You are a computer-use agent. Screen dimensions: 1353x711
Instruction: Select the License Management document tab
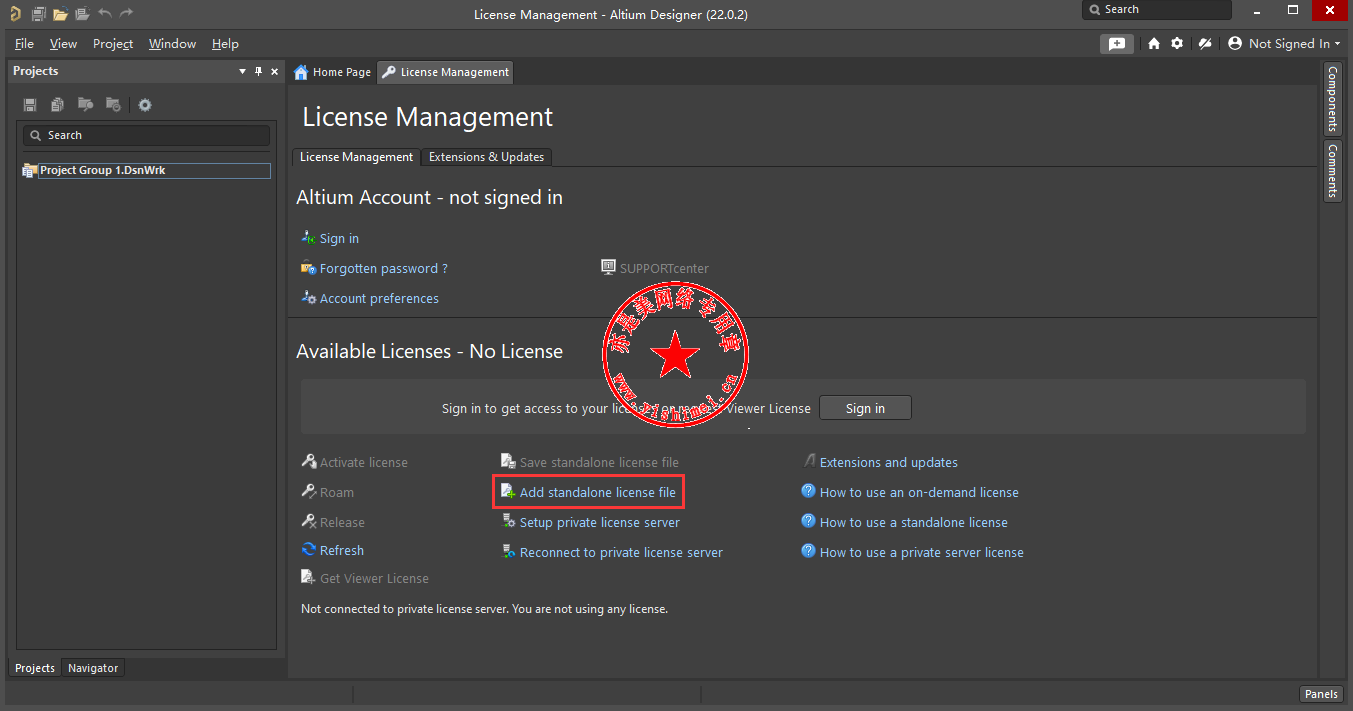[x=446, y=72]
